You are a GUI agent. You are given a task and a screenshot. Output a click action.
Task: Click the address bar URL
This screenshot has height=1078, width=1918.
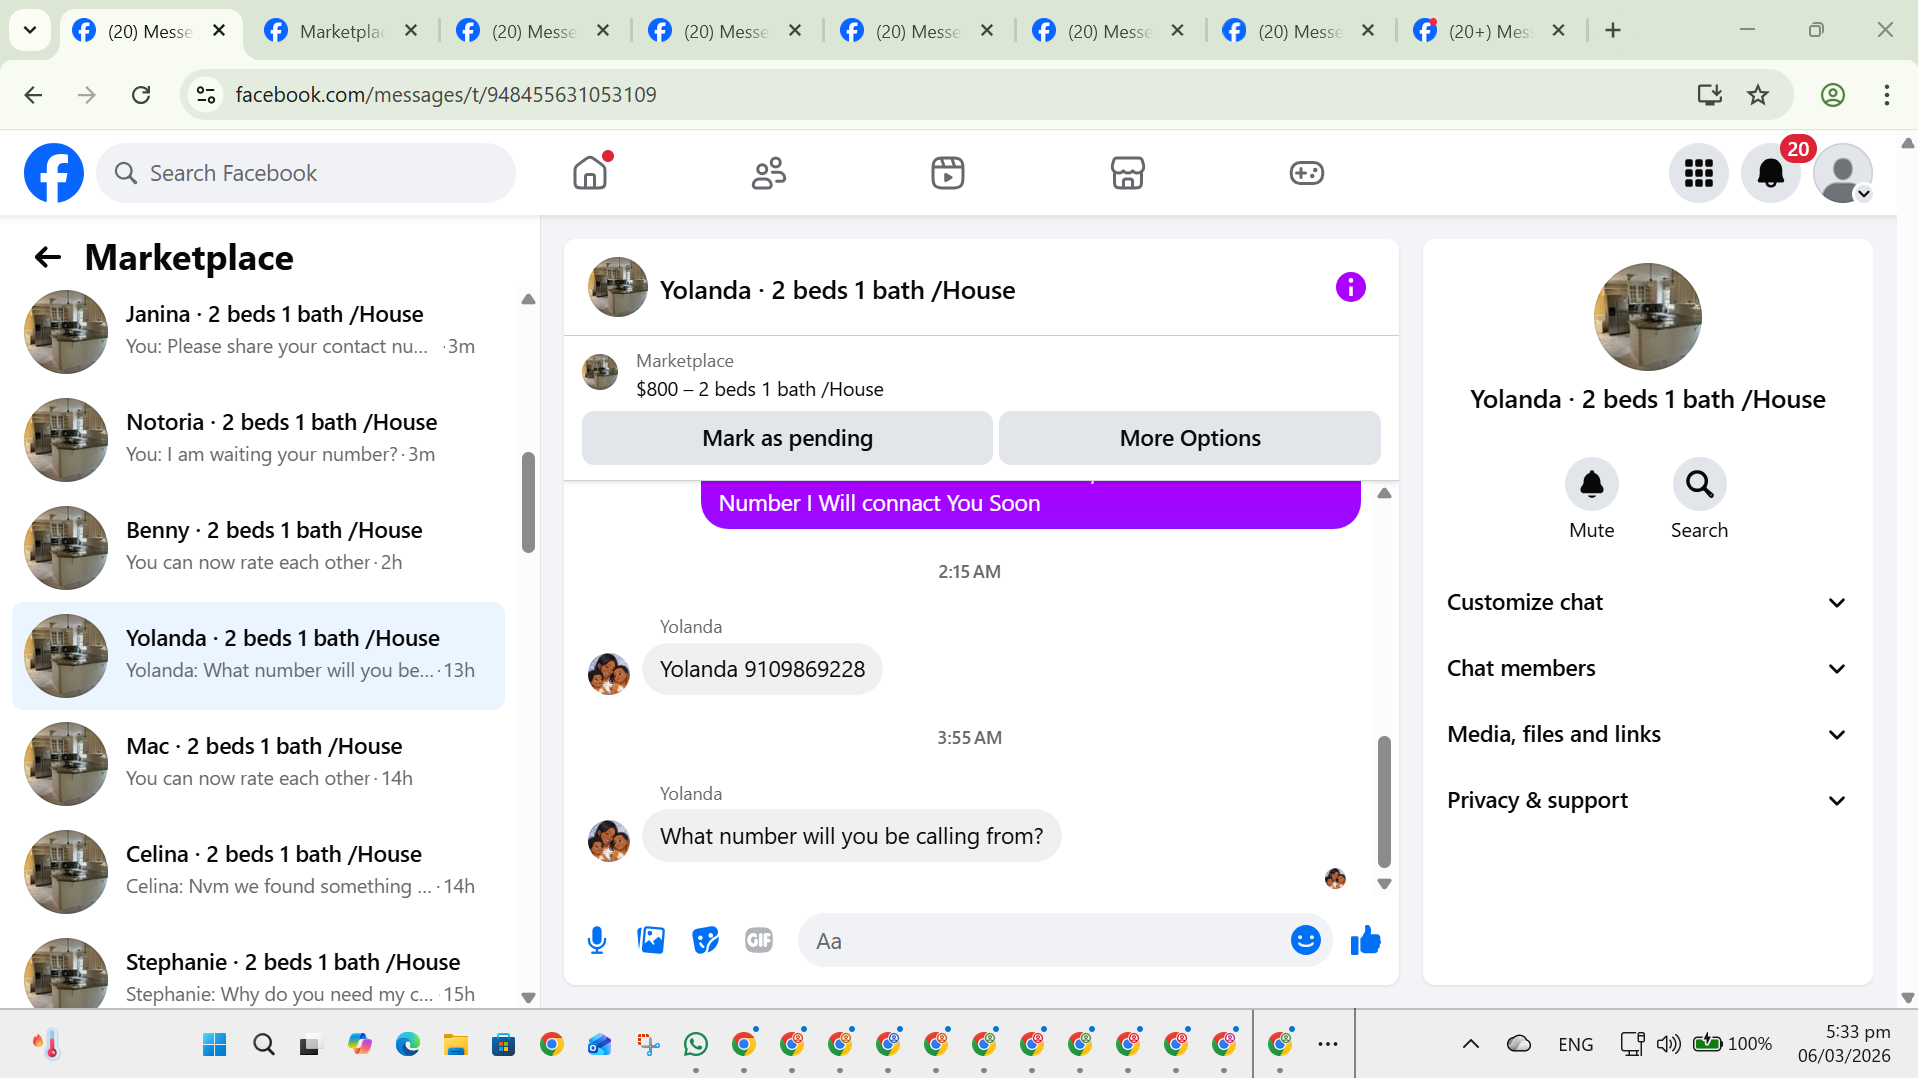coord(446,95)
